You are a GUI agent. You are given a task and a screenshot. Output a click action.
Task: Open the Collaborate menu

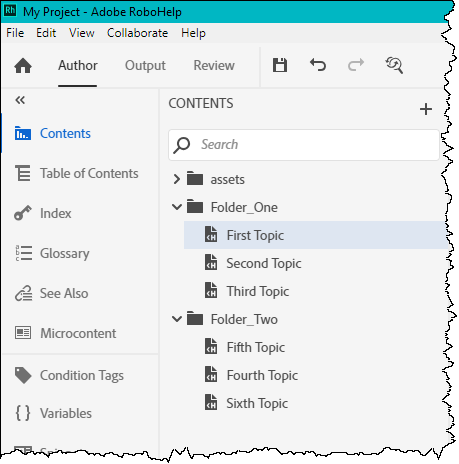pyautogui.click(x=137, y=33)
